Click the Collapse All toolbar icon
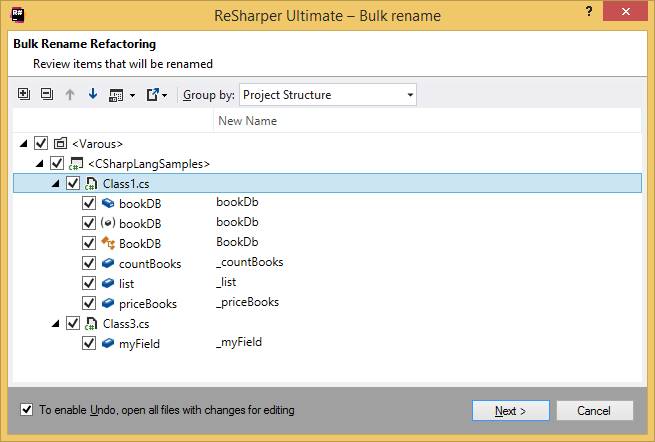 [x=46, y=95]
